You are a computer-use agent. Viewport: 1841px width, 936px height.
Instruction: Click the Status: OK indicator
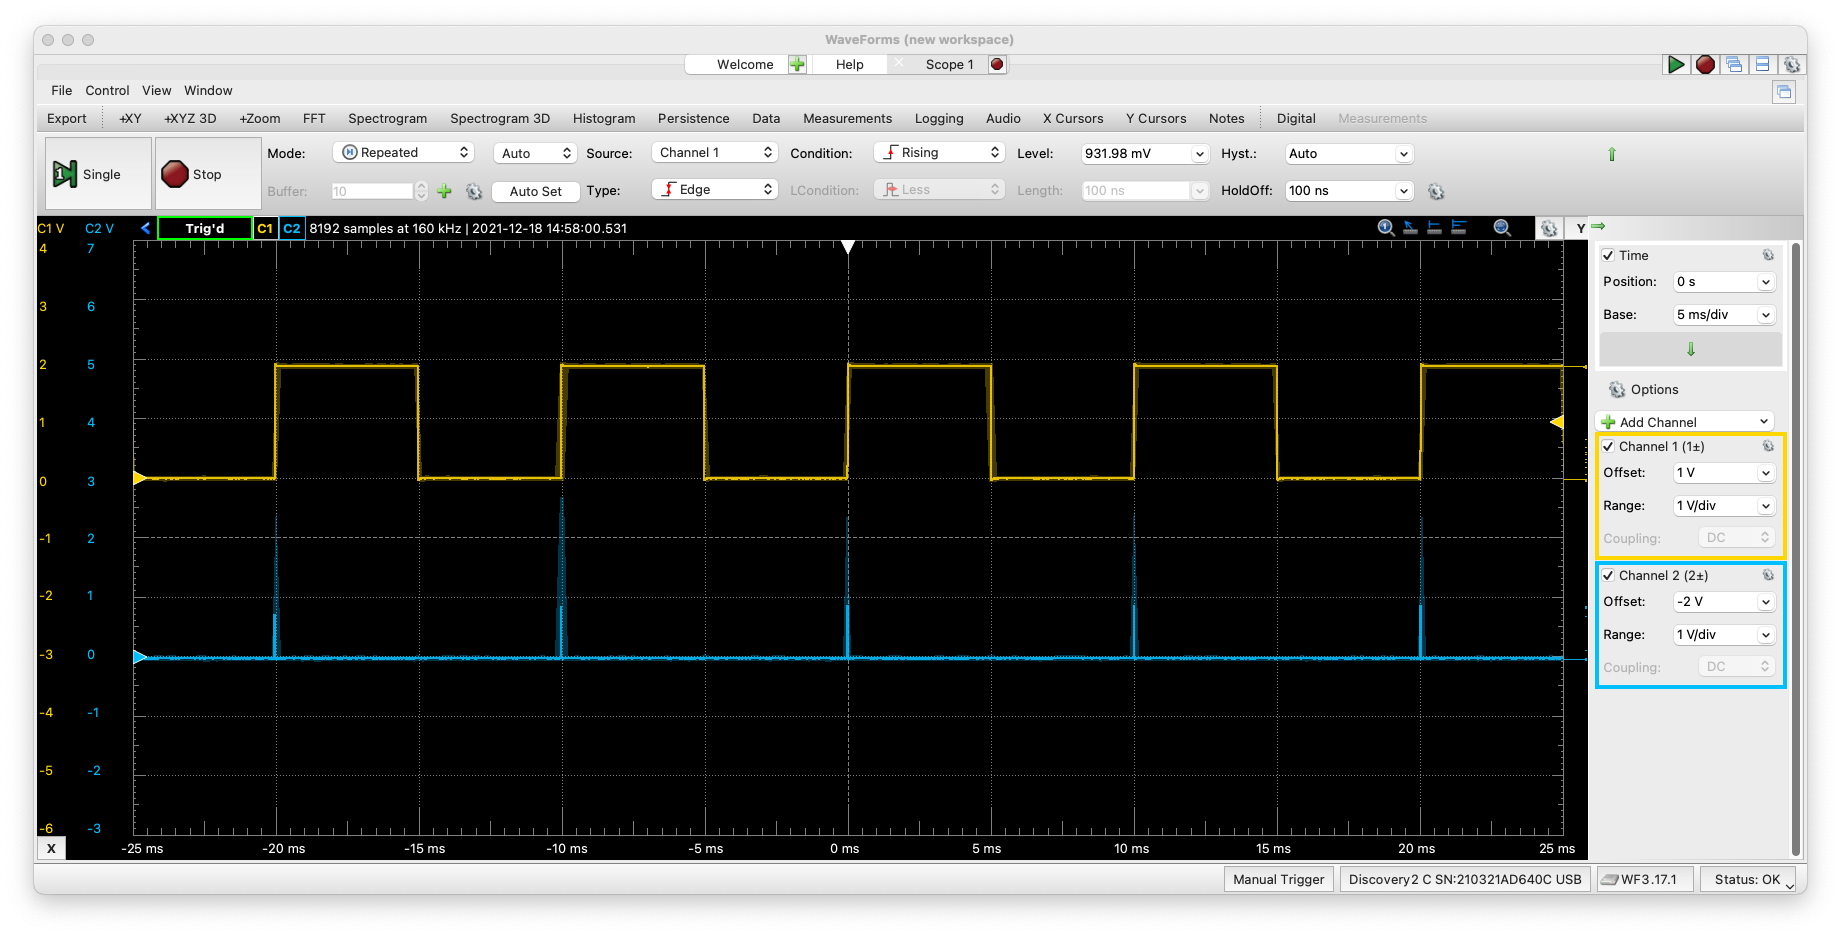1748,879
